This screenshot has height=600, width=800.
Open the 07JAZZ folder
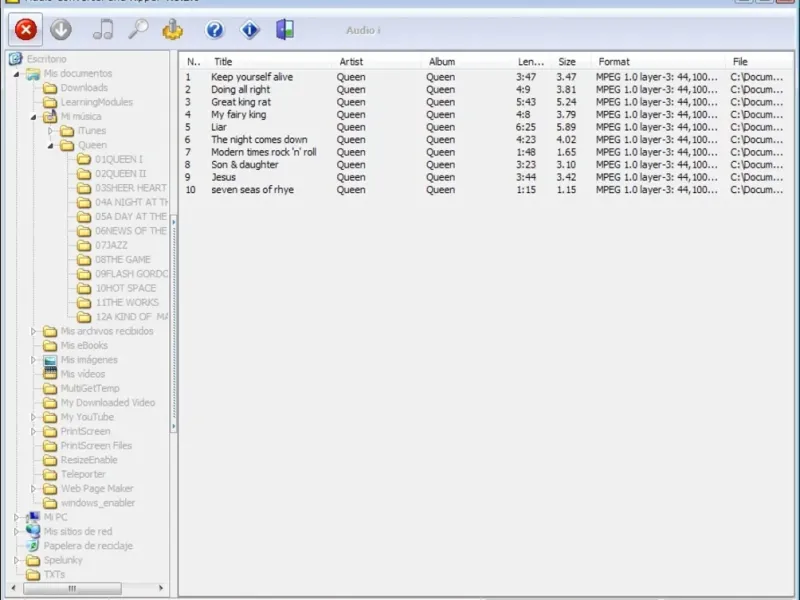102,245
